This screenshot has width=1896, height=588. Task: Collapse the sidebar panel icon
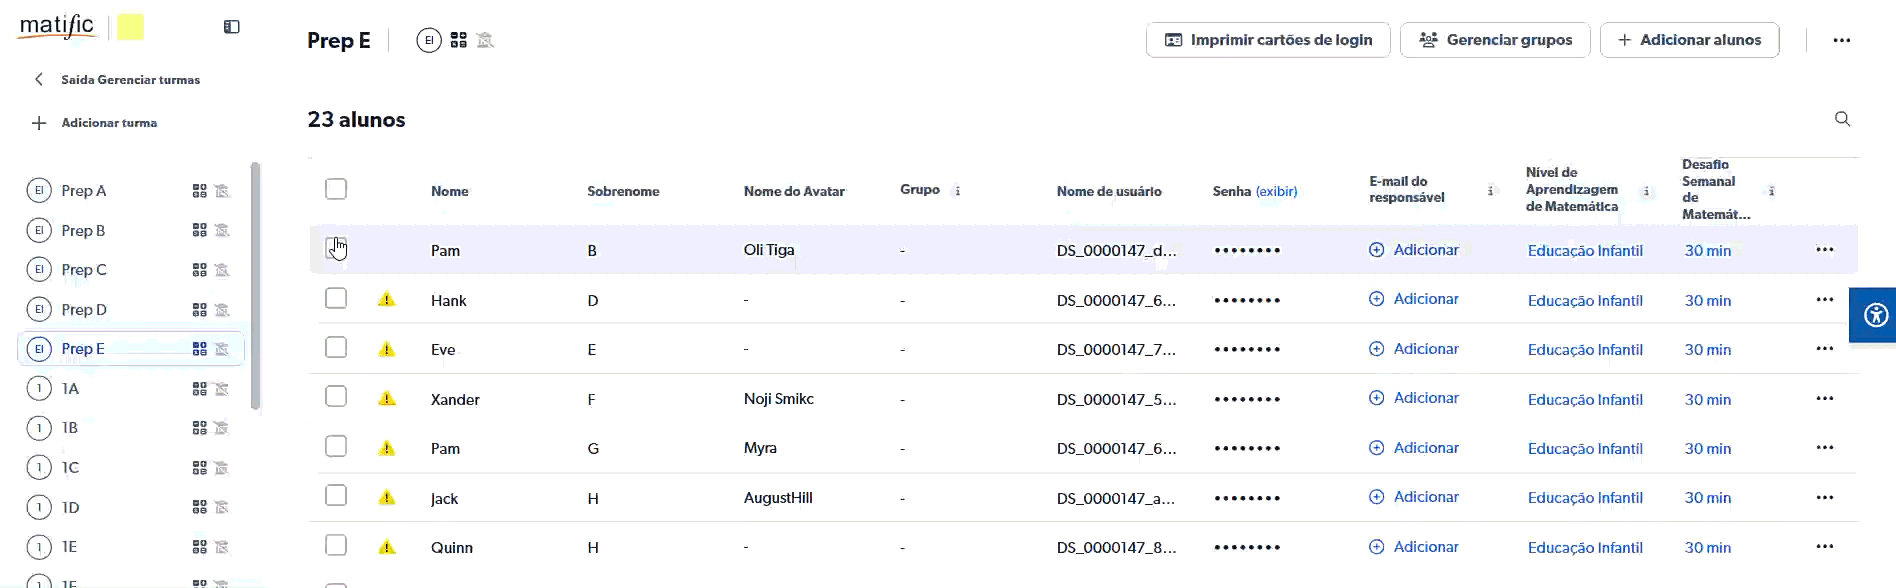click(x=231, y=27)
